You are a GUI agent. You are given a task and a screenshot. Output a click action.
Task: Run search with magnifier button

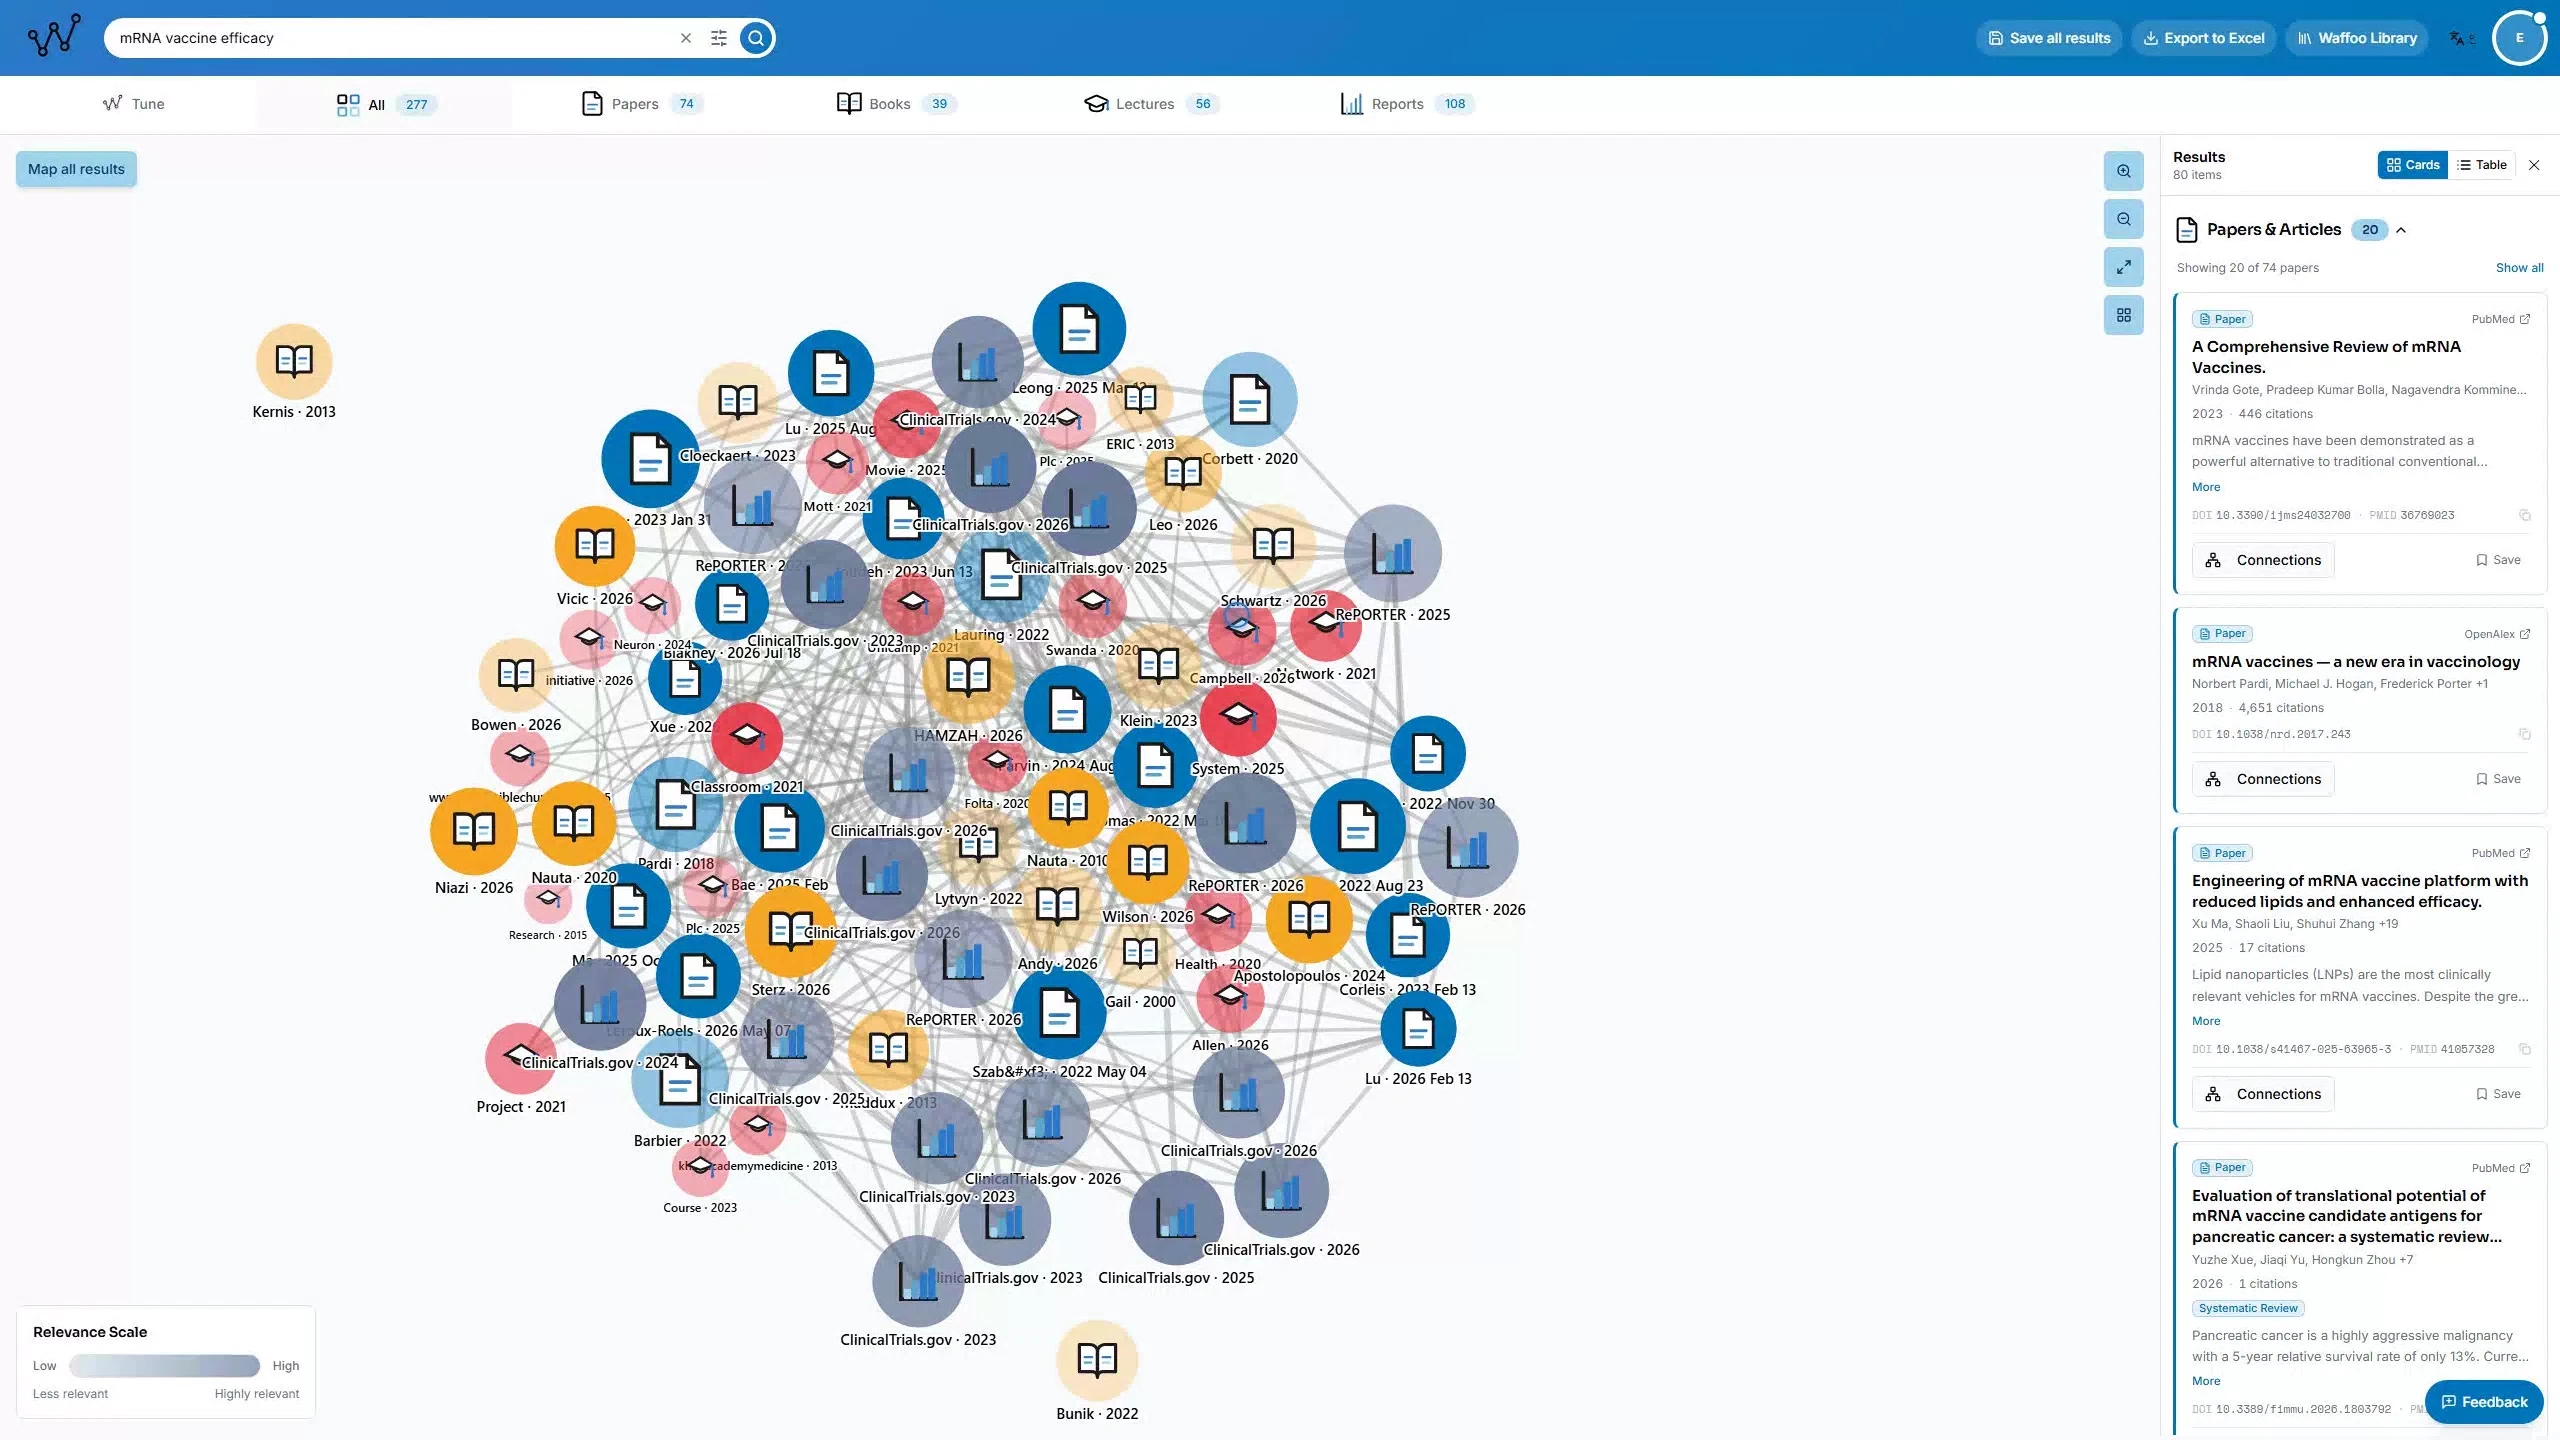[x=756, y=38]
